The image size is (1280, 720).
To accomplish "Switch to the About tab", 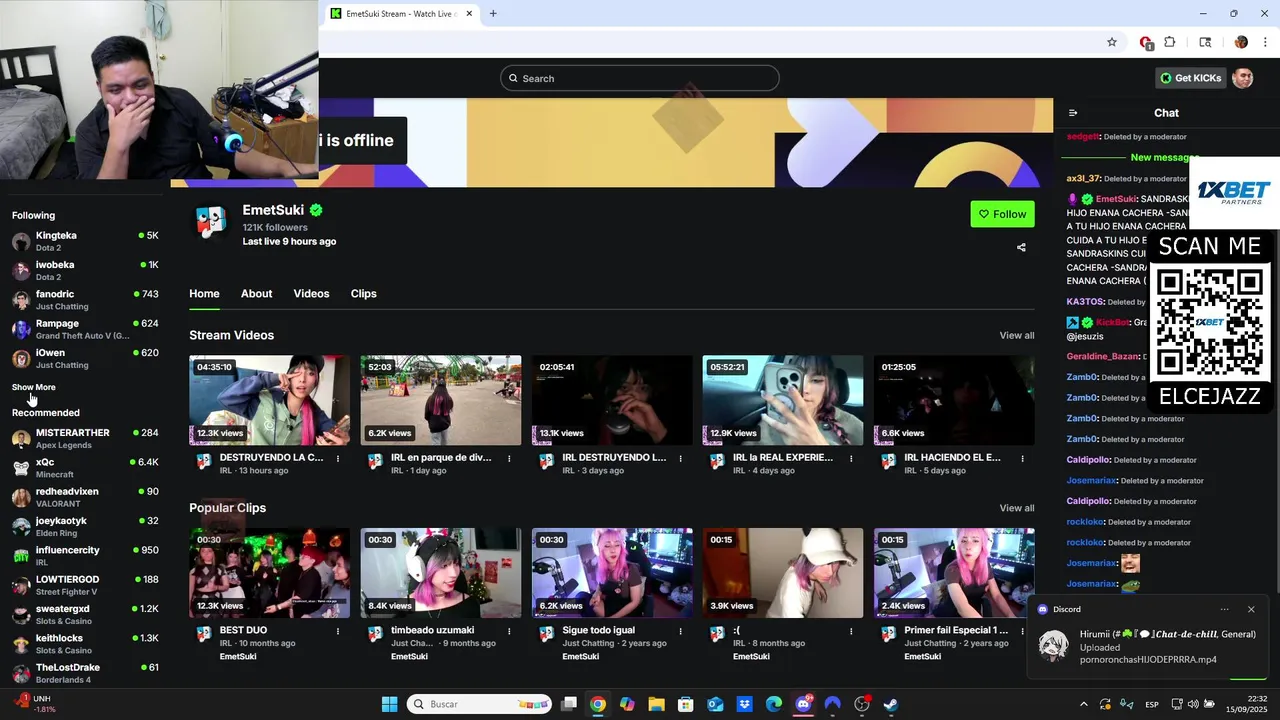I will pyautogui.click(x=256, y=293).
